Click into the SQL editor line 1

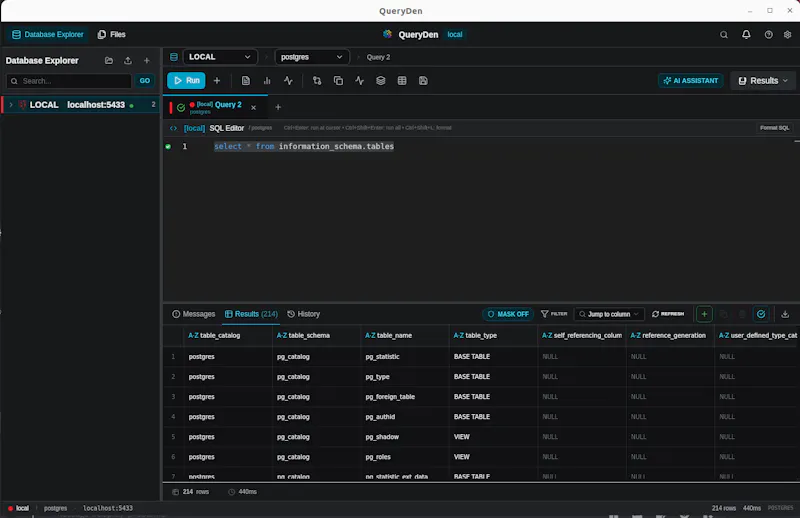click(304, 146)
